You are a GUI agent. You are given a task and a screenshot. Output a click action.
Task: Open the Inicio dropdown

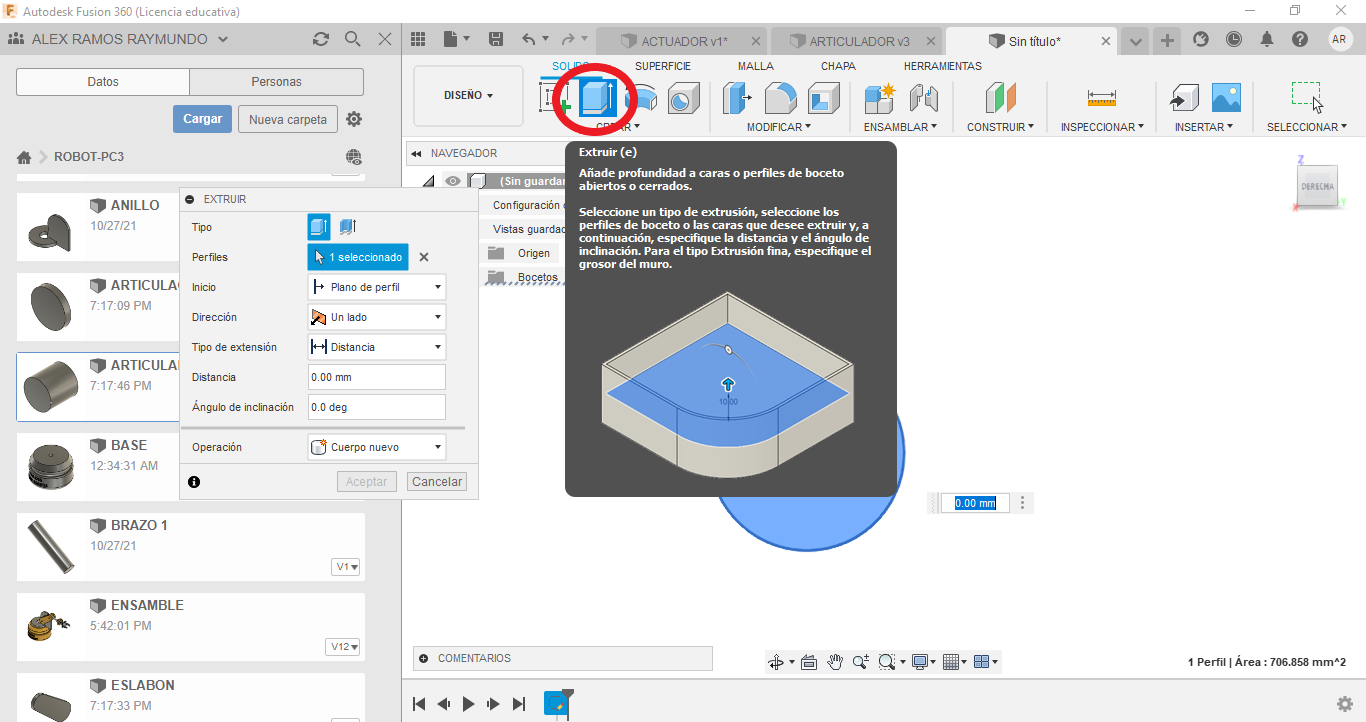click(x=376, y=287)
